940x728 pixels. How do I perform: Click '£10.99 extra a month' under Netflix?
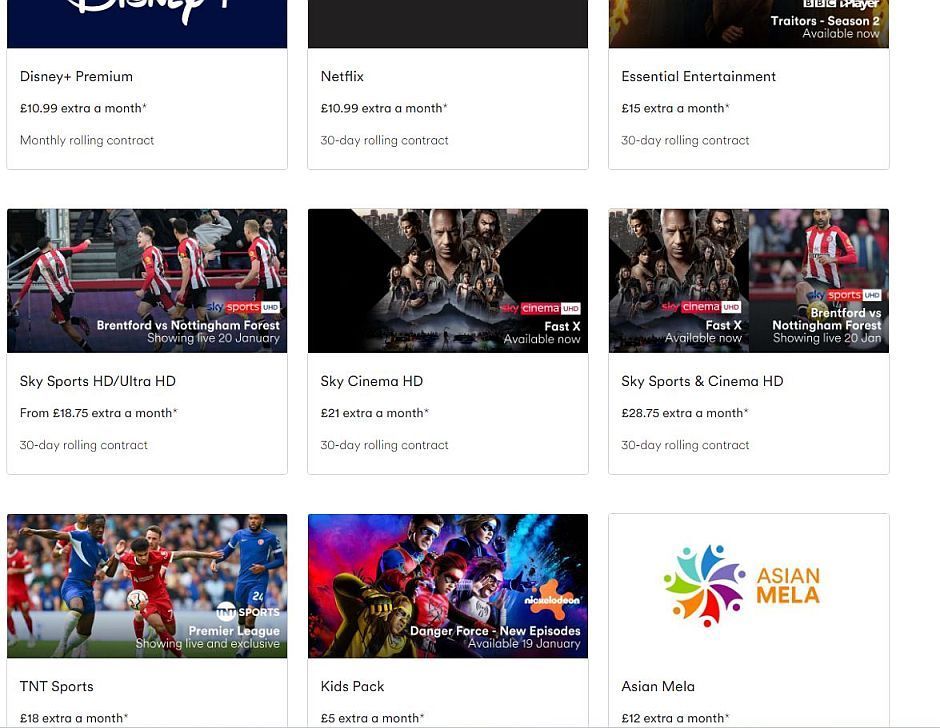(x=384, y=109)
